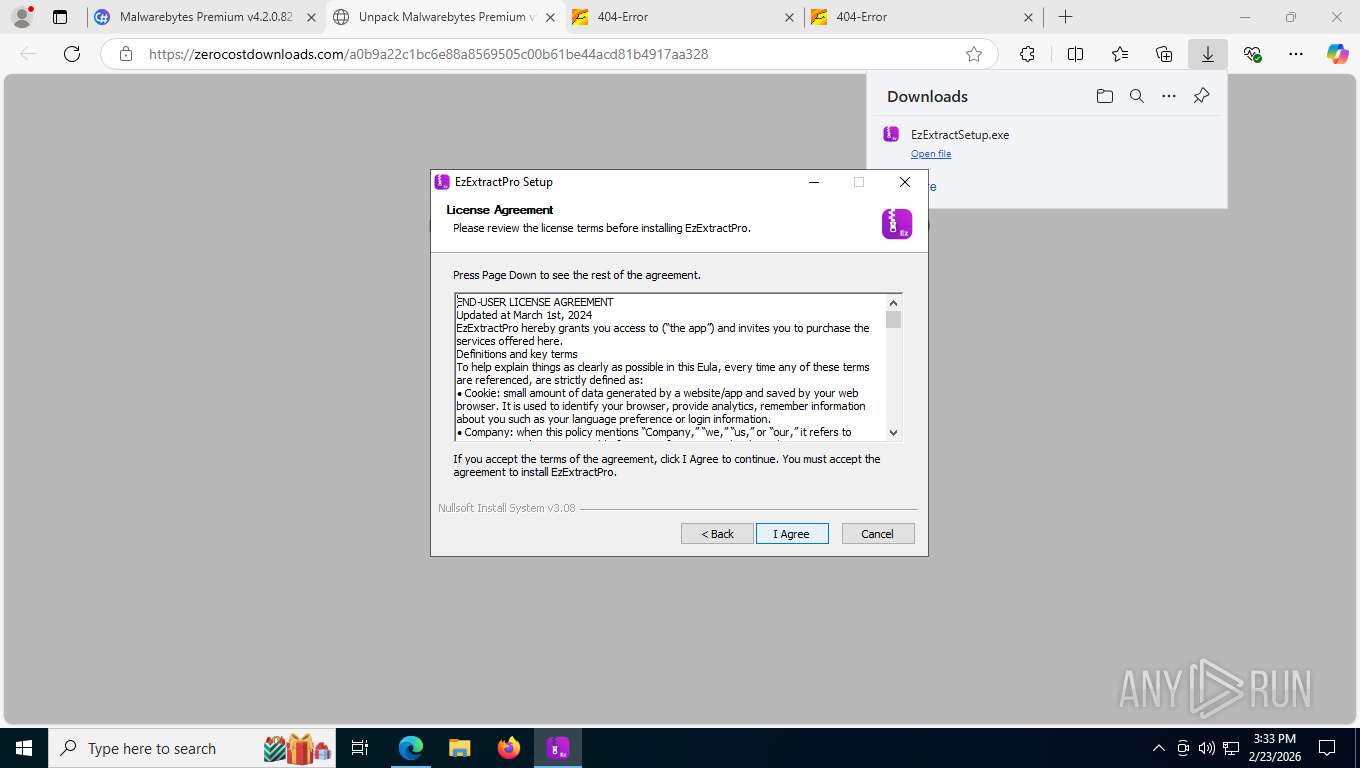Click the I Agree button
The image size is (1360, 768).
point(792,534)
